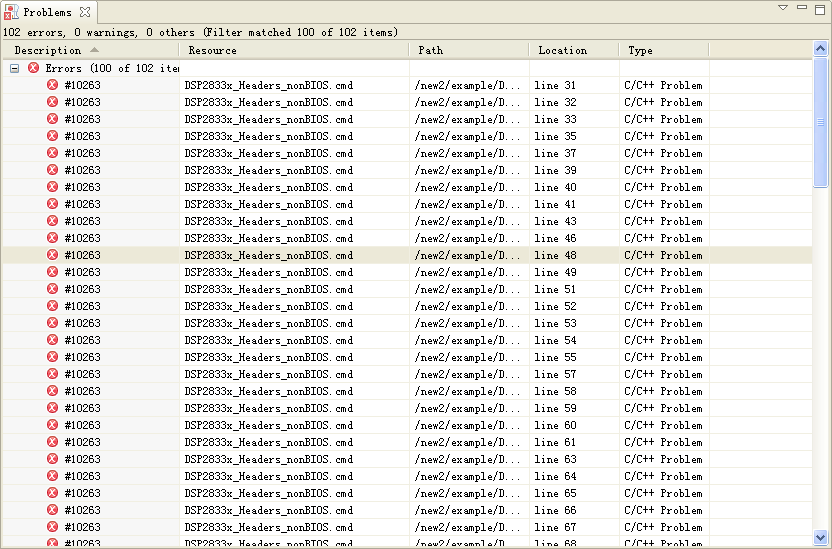Click error icon on line 37 row
832x549 pixels.
[x=53, y=153]
